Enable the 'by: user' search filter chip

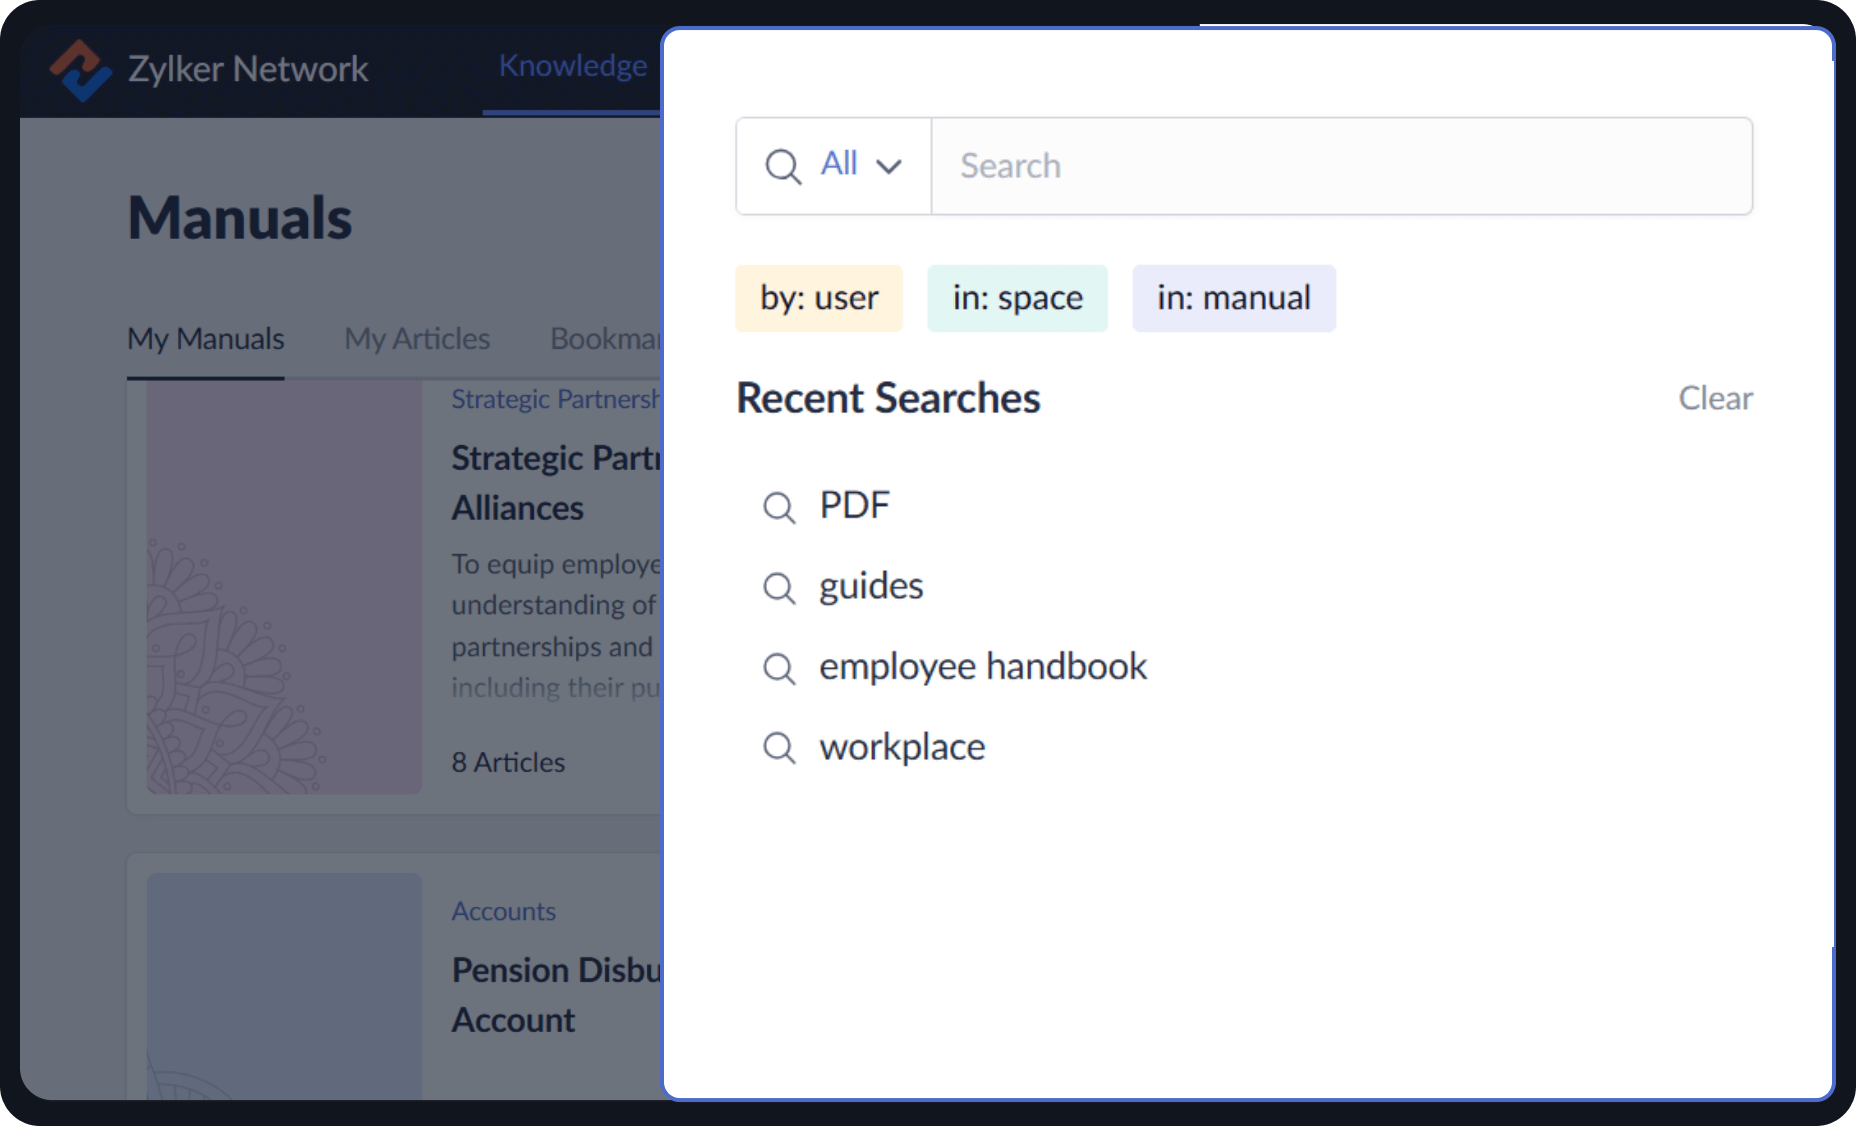tap(819, 297)
